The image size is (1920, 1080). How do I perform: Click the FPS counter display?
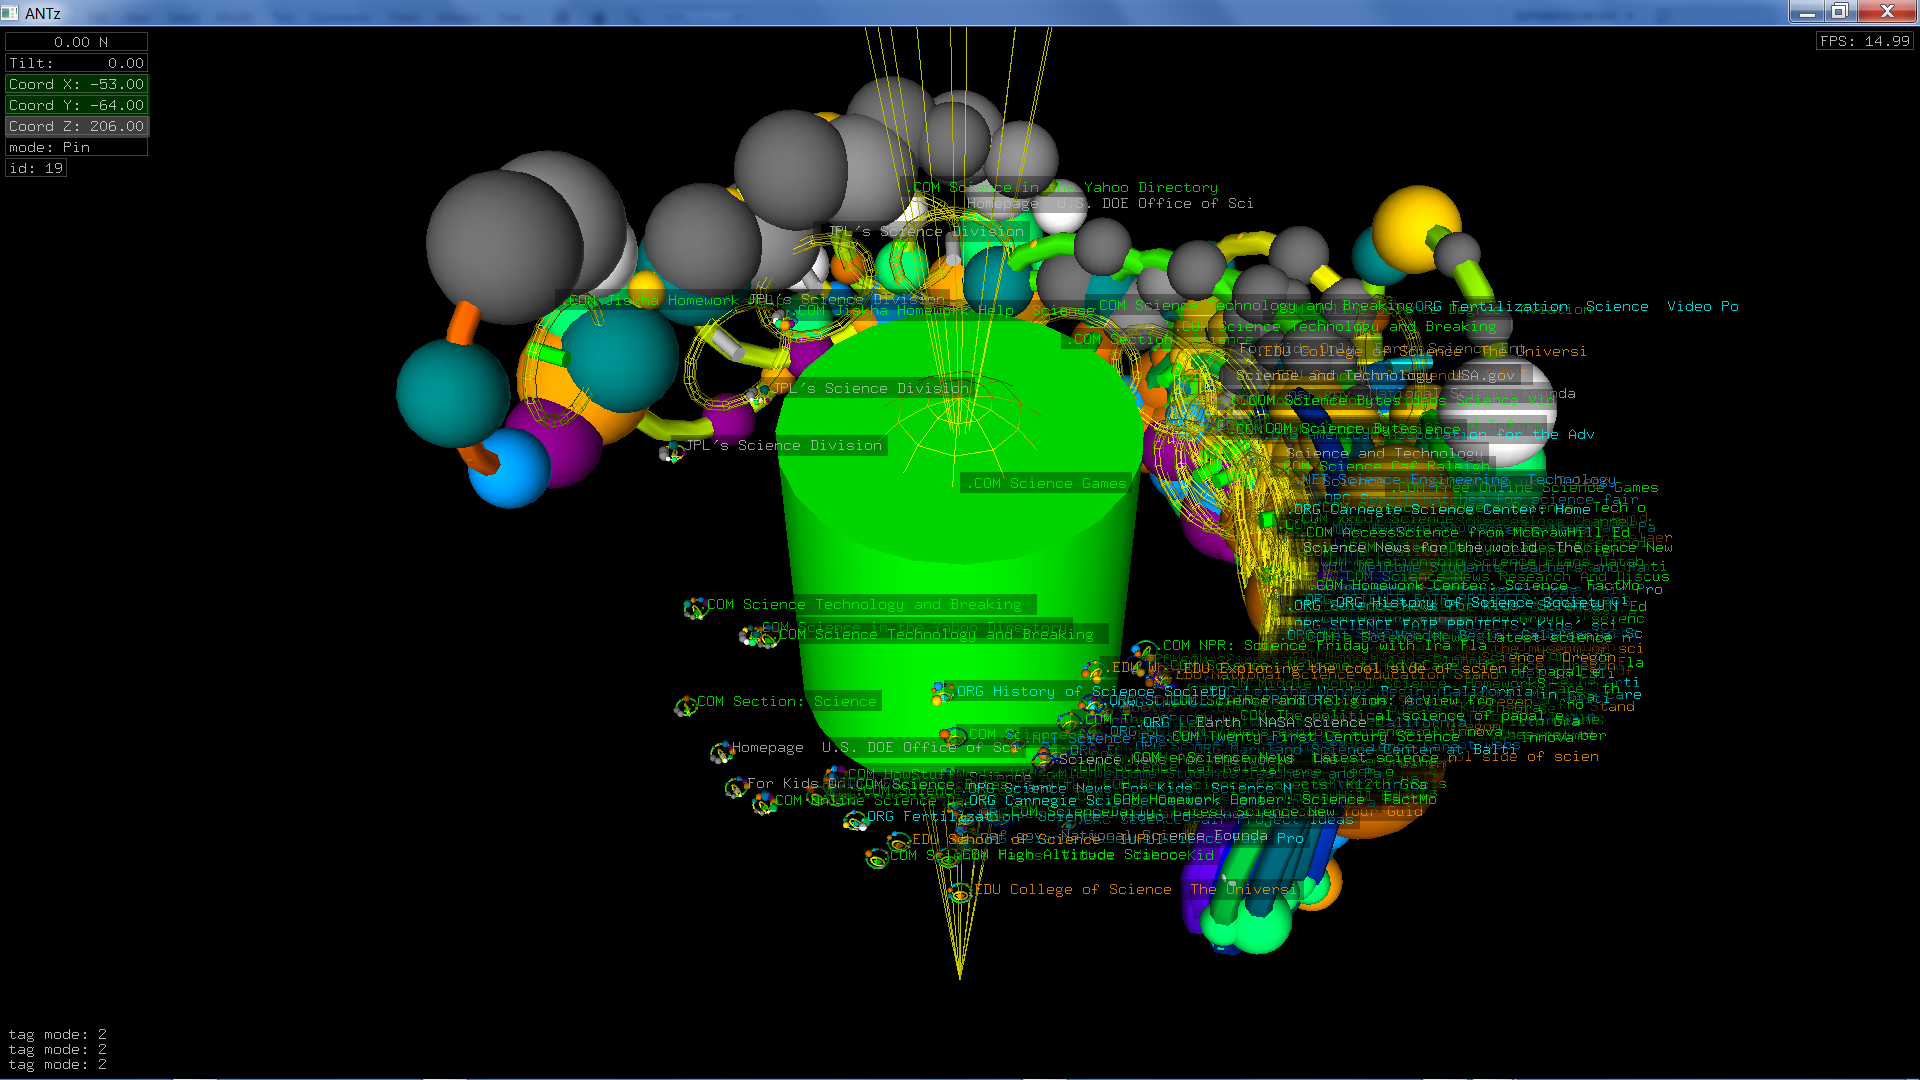tap(1864, 41)
